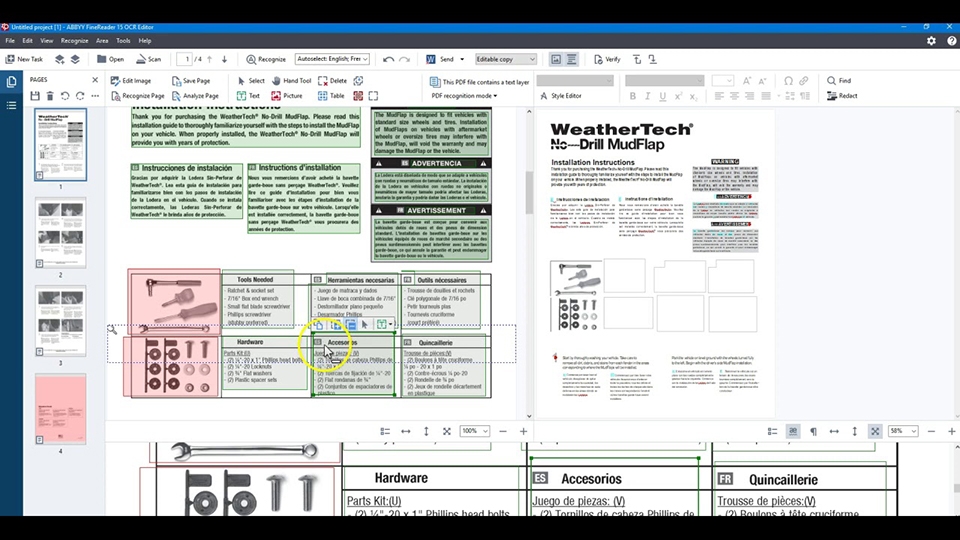Insert a special symbol (Omega)
Viewport: 960px width, 540px height.
click(x=789, y=81)
